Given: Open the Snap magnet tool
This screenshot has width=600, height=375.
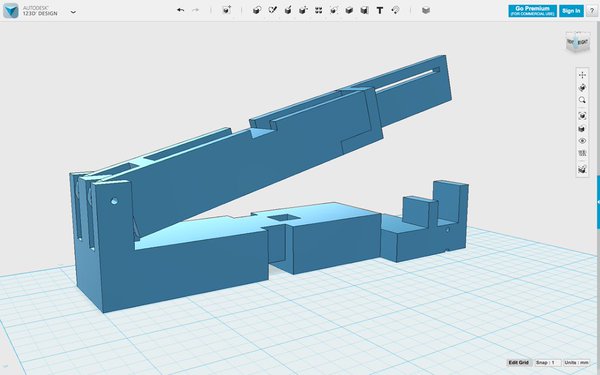Looking at the screenshot, I should coord(395,10).
